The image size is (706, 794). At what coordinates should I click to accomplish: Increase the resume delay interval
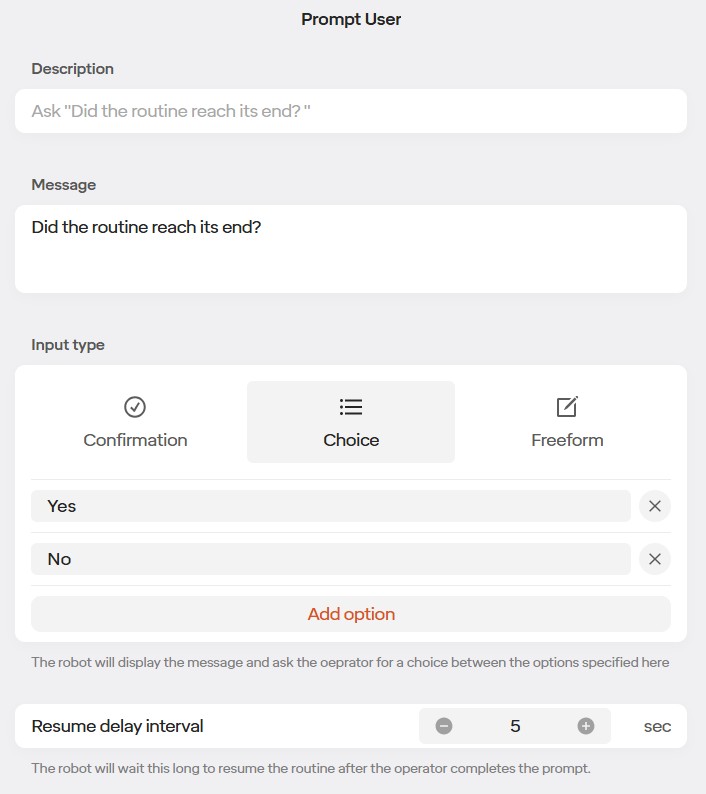586,726
